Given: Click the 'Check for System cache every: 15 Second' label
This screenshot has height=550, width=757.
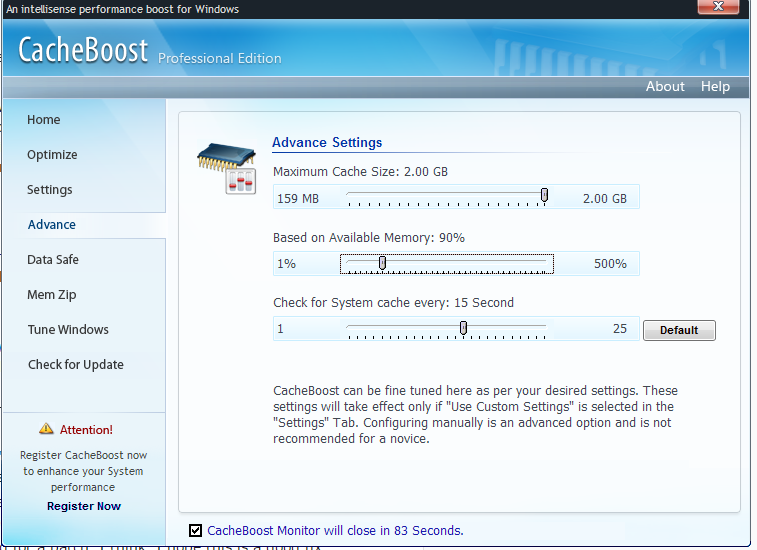Looking at the screenshot, I should pos(393,303).
